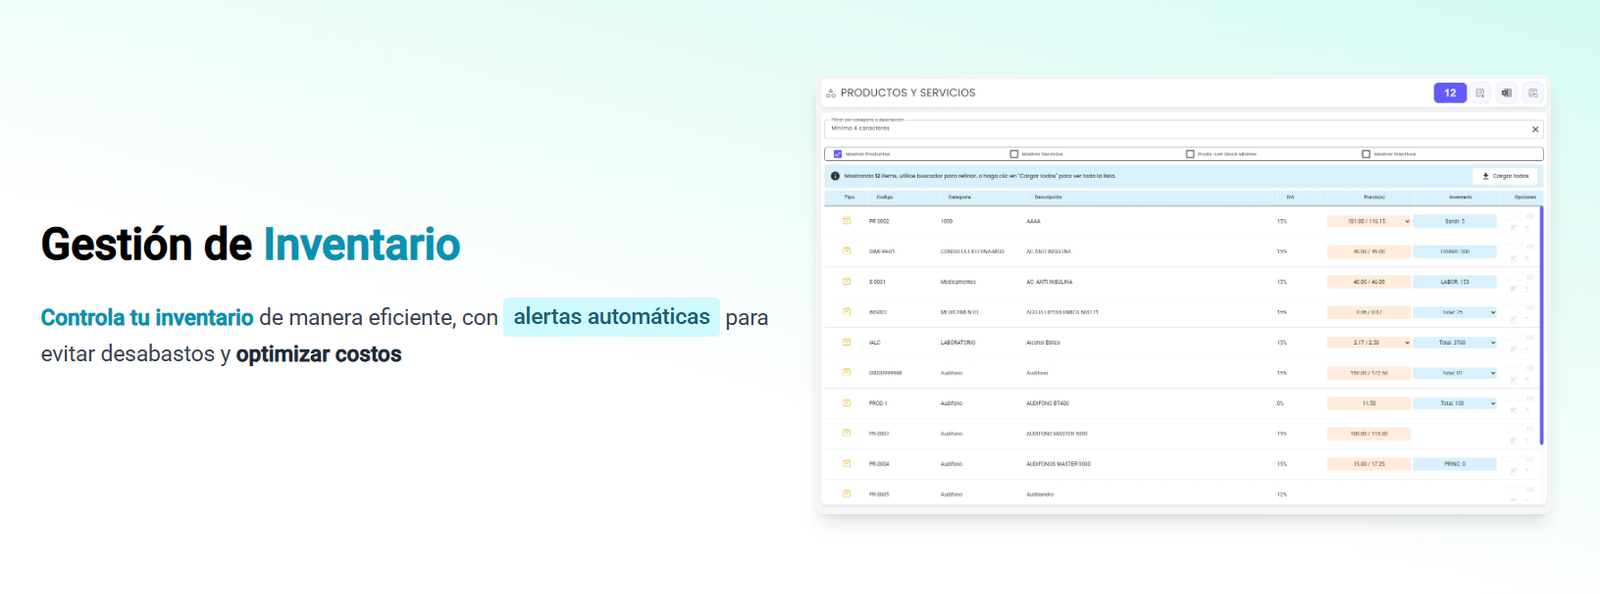Click the Medicamentos category cell
1600x594 pixels.
[x=957, y=282]
